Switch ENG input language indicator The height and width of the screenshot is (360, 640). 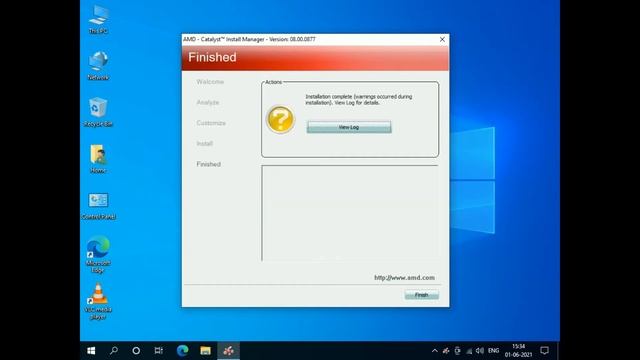tap(493, 351)
